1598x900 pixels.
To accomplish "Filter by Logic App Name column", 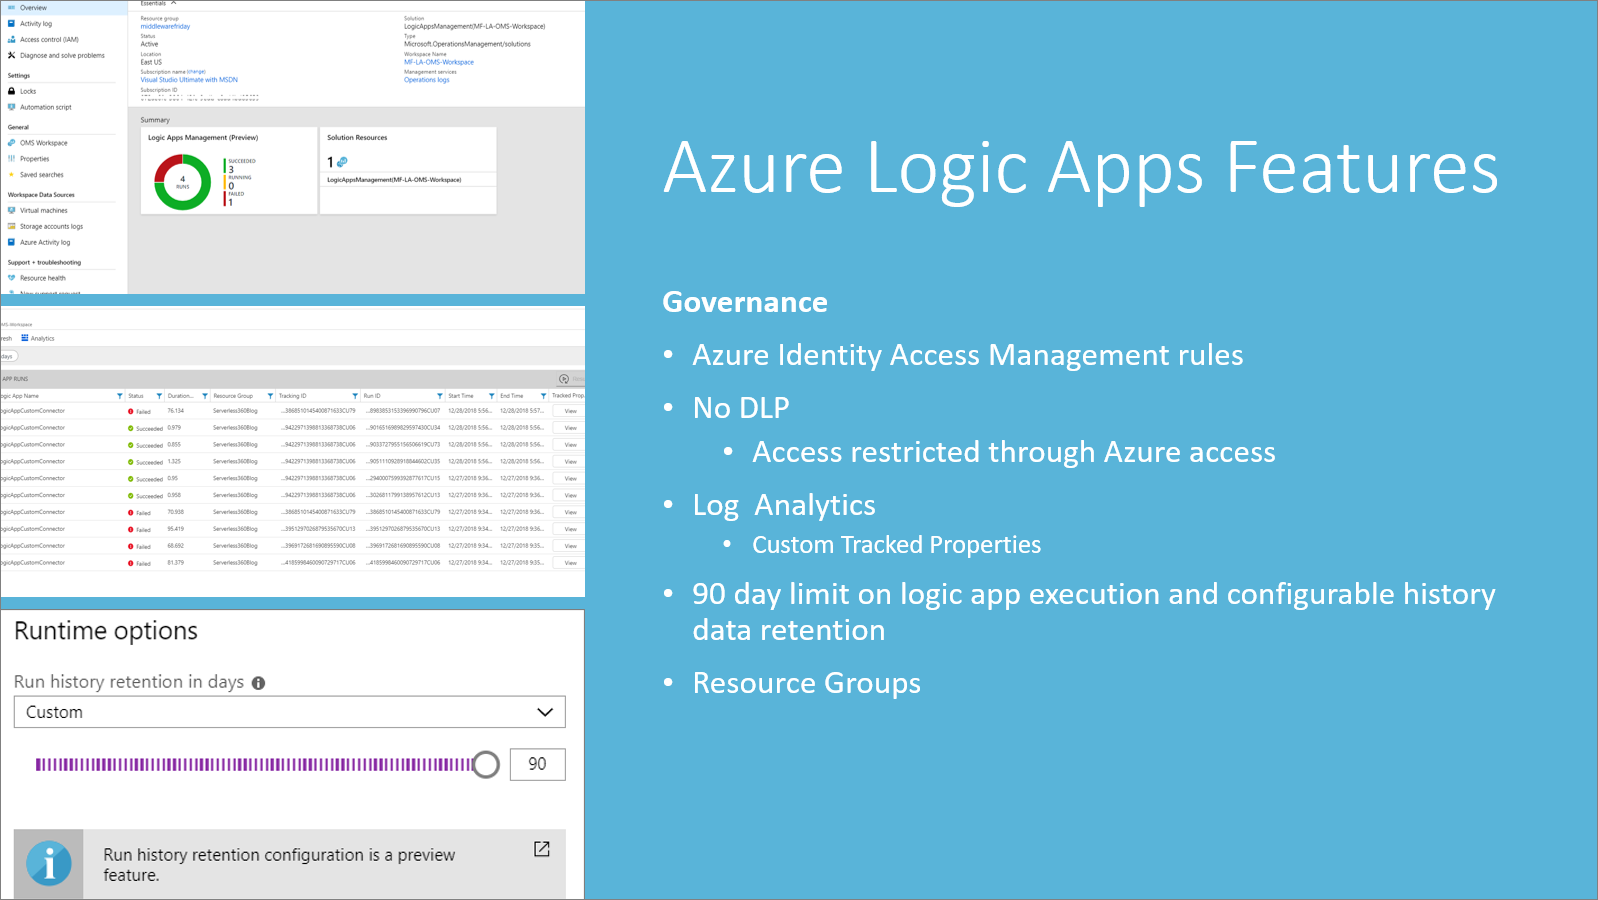I will 120,396.
